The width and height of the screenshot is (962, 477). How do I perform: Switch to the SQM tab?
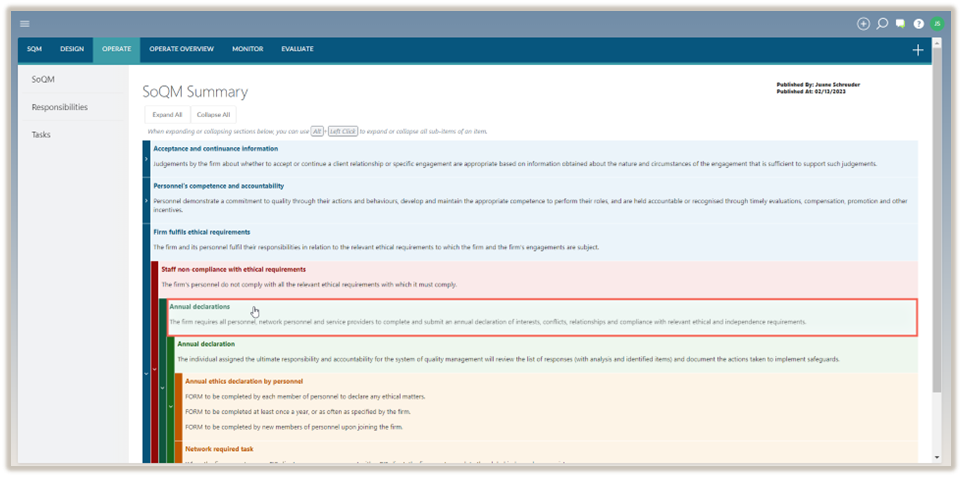(x=35, y=49)
